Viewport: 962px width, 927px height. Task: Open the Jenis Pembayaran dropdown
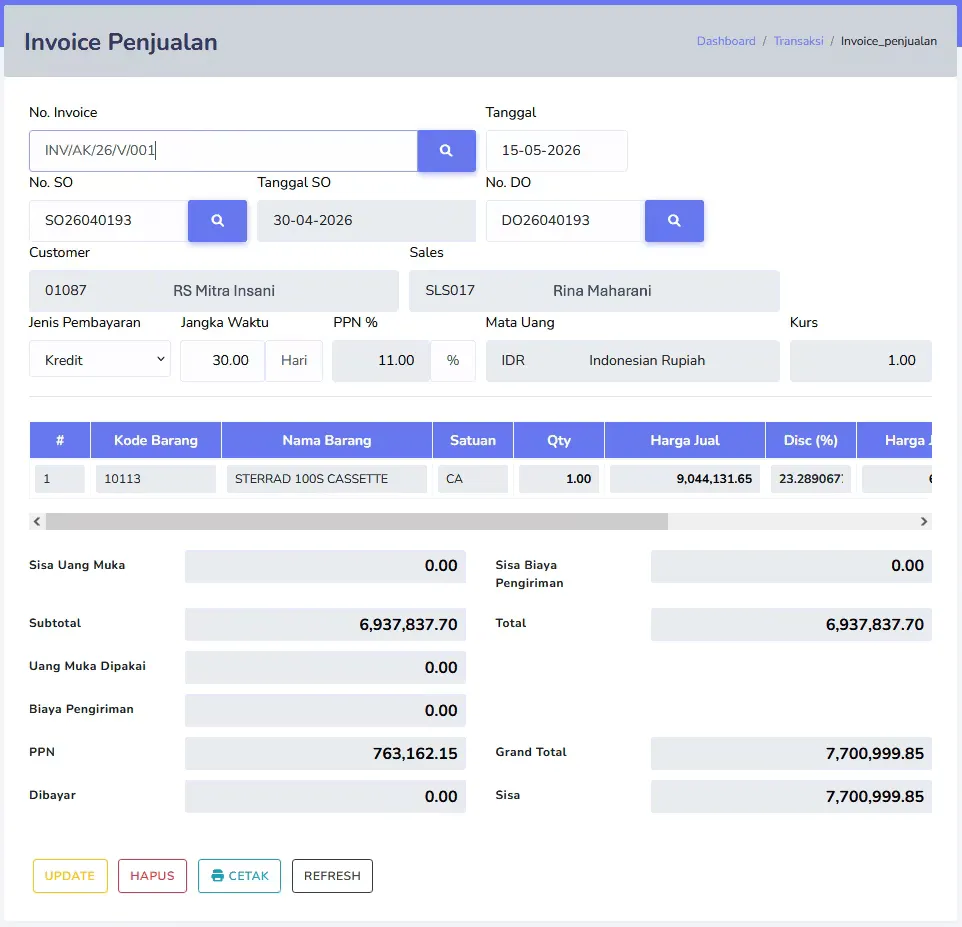coord(100,360)
